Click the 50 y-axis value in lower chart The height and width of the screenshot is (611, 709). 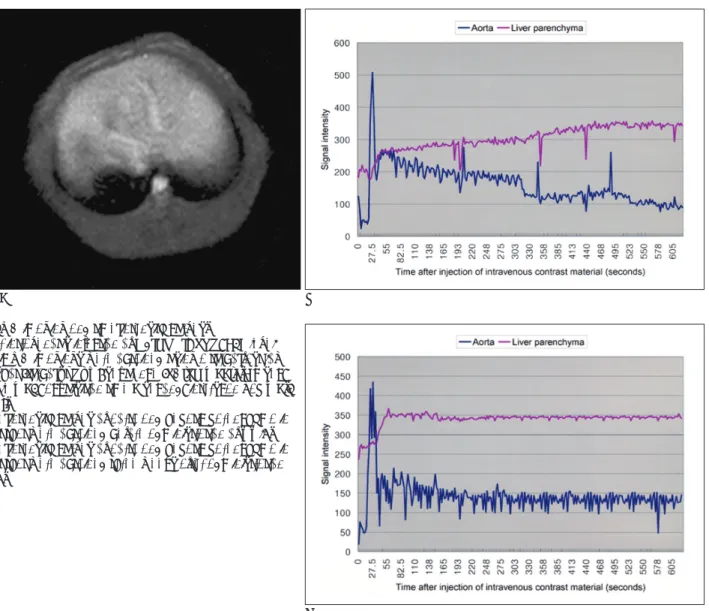click(x=345, y=533)
